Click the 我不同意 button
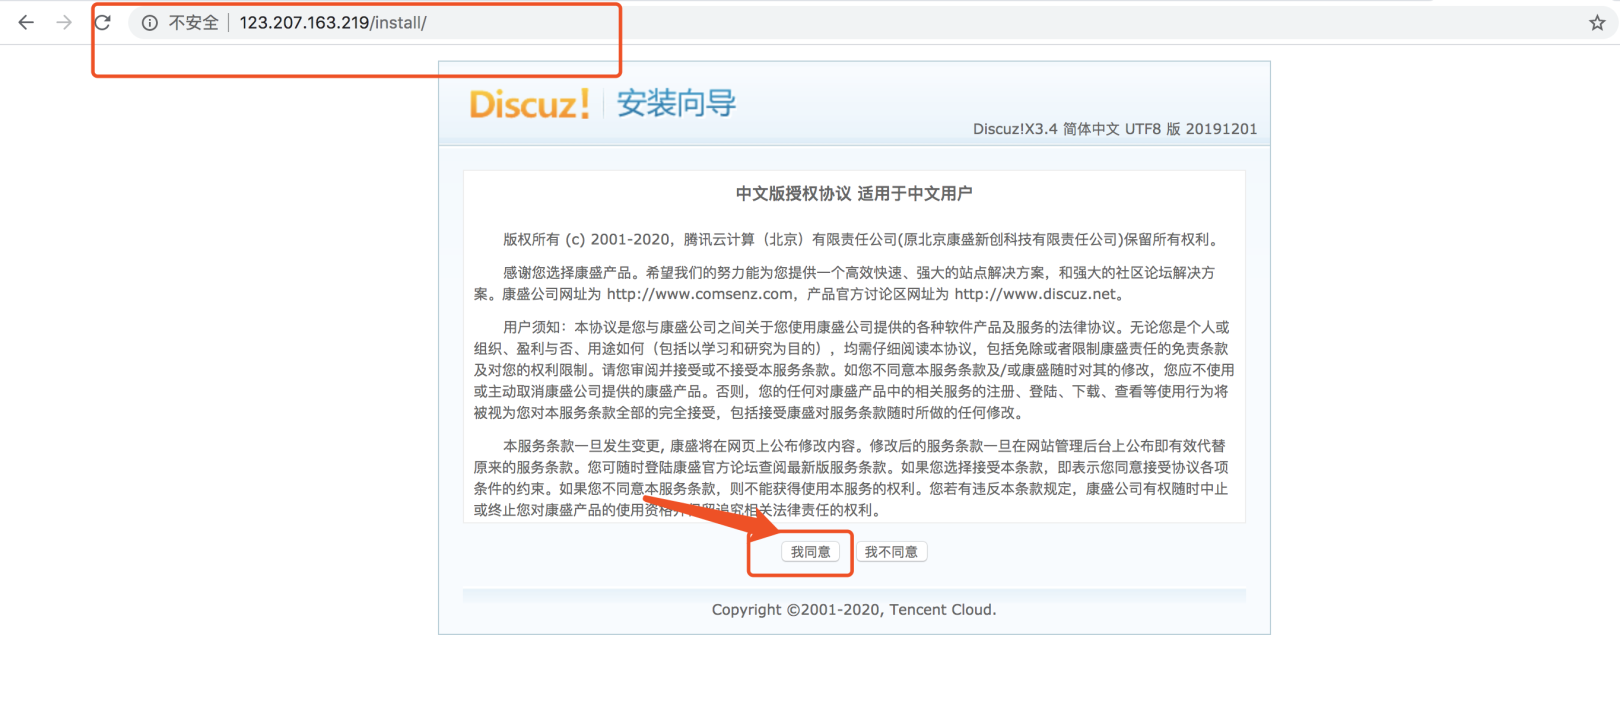The width and height of the screenshot is (1620, 724). pos(891,552)
